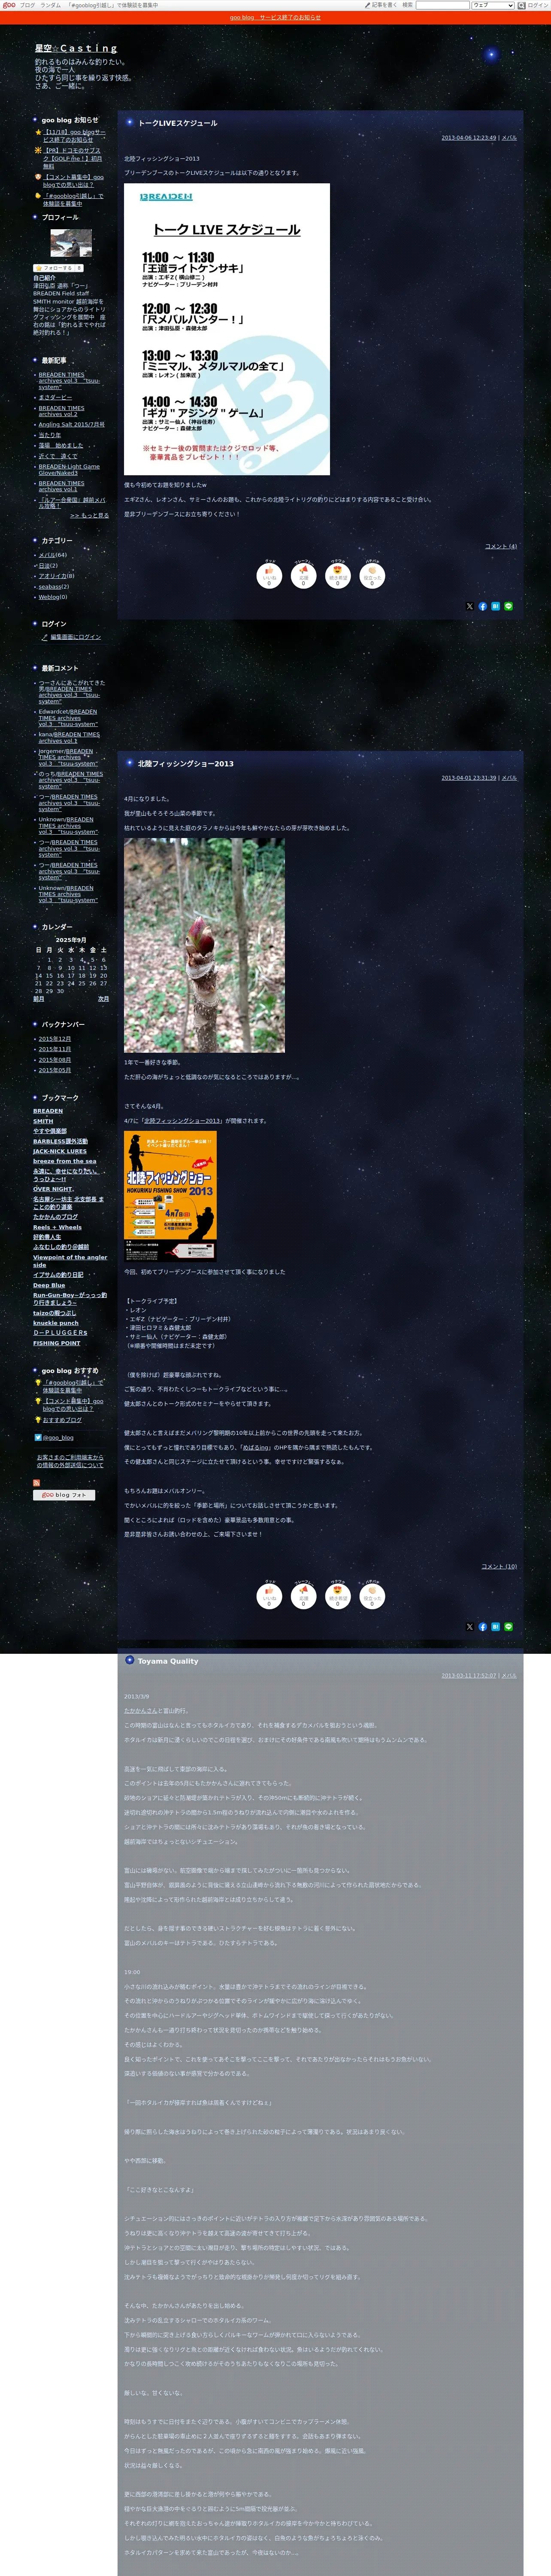This screenshot has height=2576, width=551.
Task: Open the FISHING POINT bookmark
Action: (57, 1343)
